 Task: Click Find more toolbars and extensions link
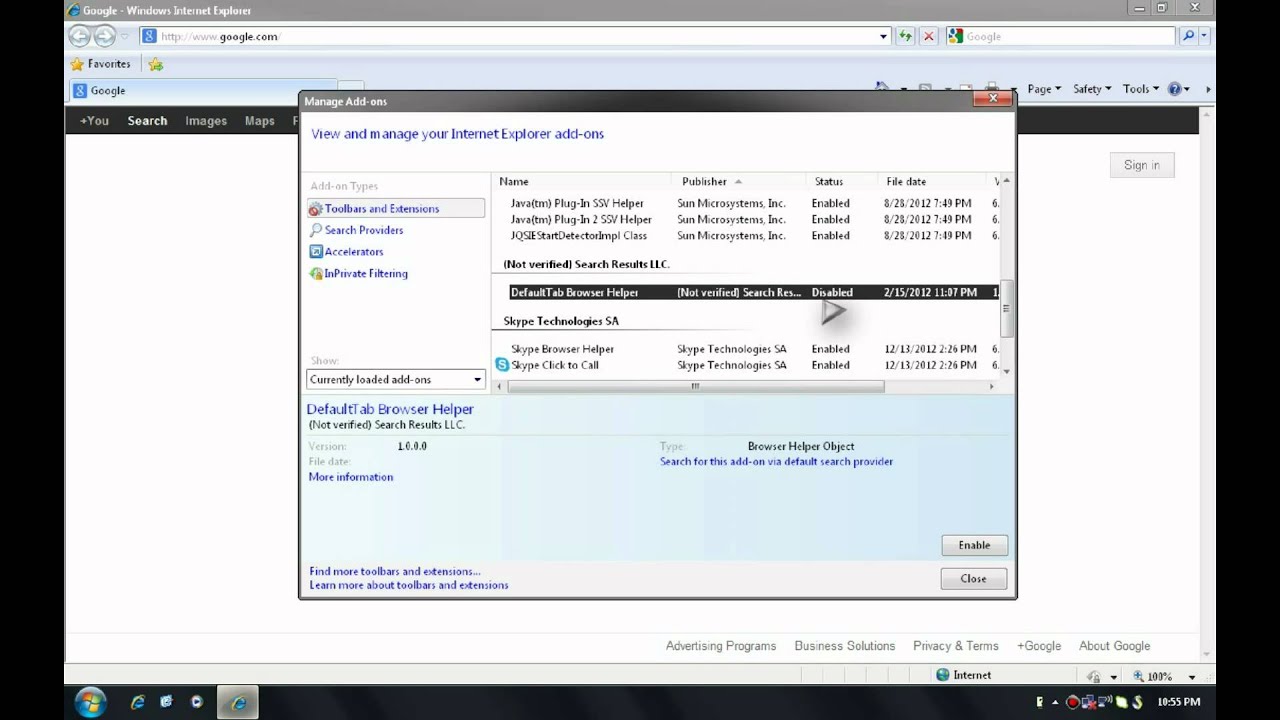394,571
